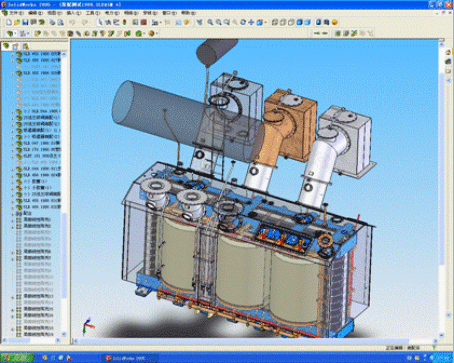The width and height of the screenshot is (454, 363).
Task: Click the first quick launch icon in taskbar
Action: (x=45, y=358)
